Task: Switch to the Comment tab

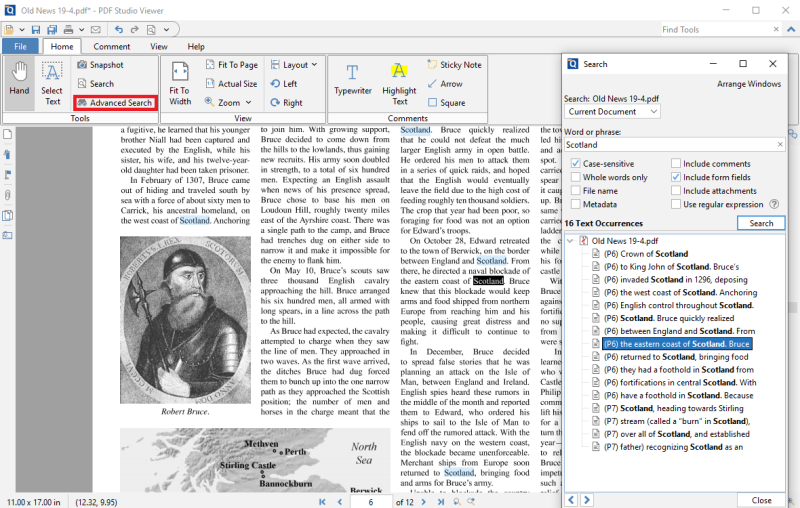Action: point(112,46)
